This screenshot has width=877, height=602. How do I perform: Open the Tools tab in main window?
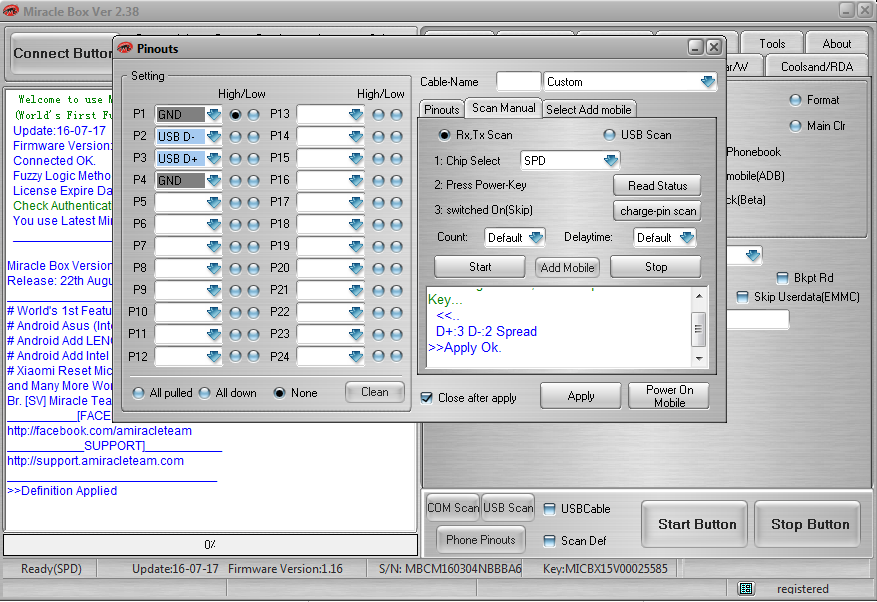[x=772, y=44]
